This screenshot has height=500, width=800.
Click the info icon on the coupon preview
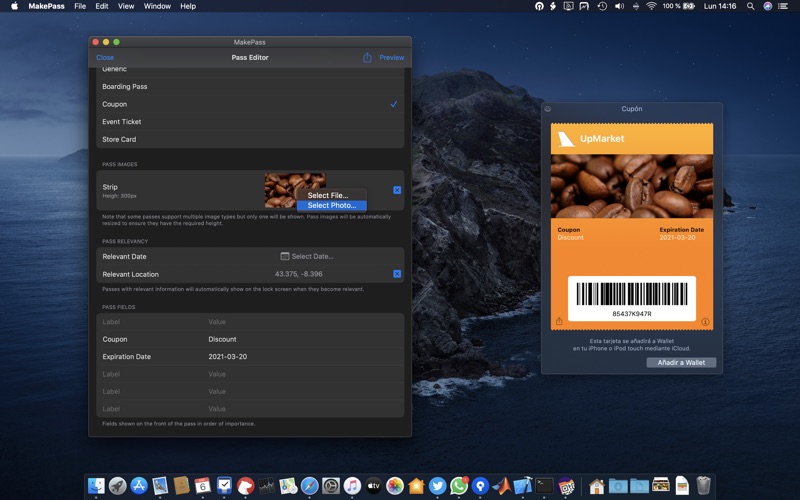[705, 321]
